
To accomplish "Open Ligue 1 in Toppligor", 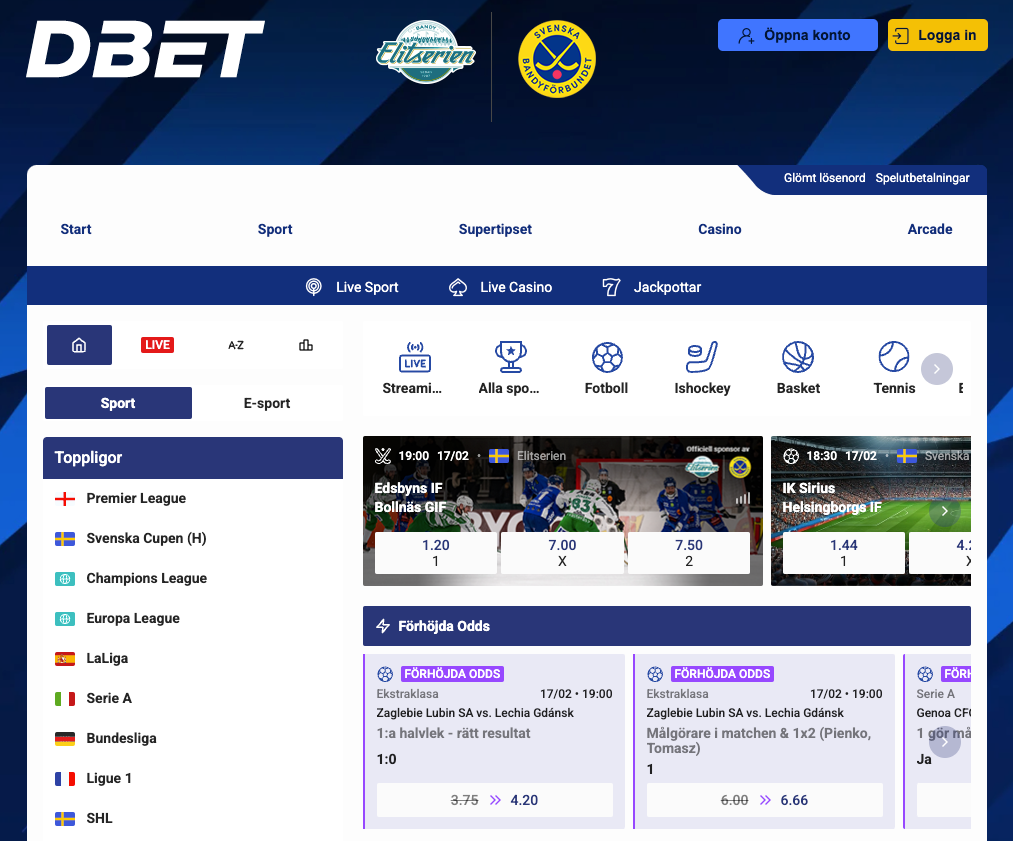I will 193,779.
